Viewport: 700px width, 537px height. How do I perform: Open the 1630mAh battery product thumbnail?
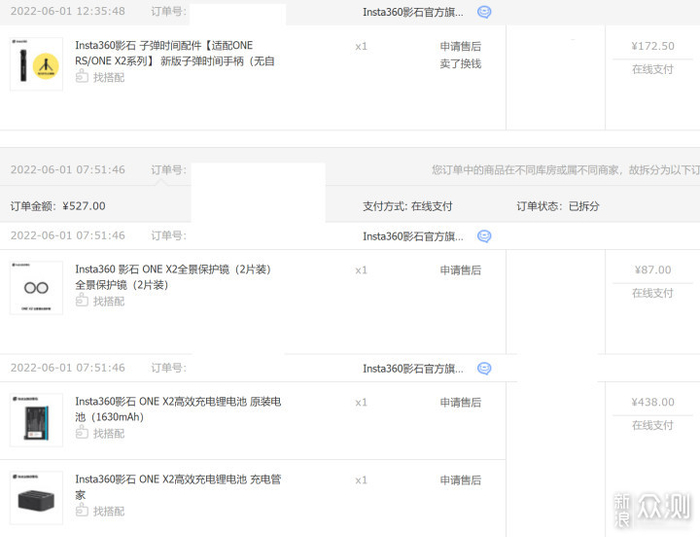click(36, 420)
